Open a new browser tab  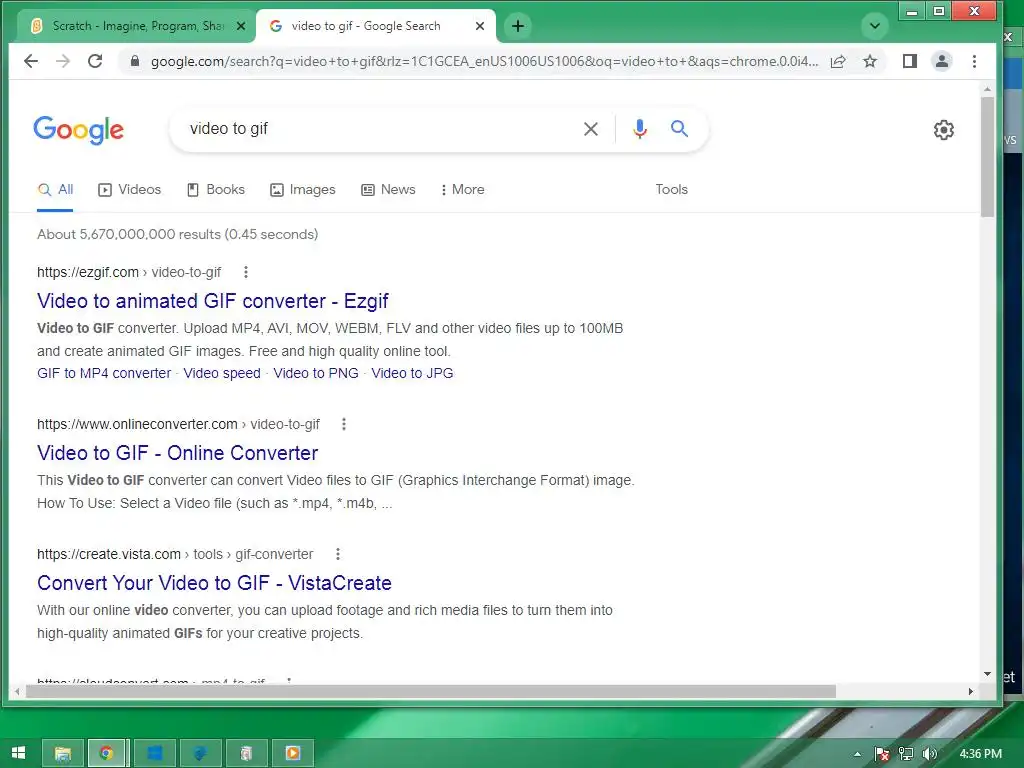(518, 26)
